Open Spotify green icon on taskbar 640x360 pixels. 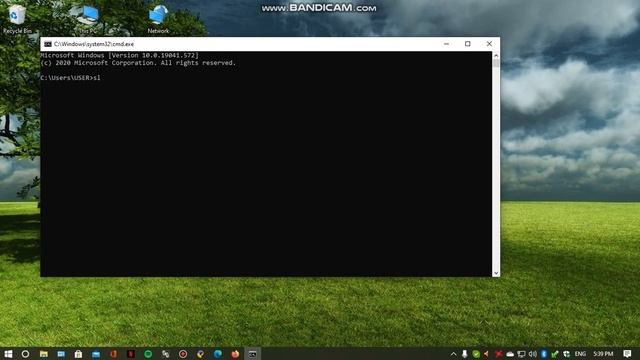[x=148, y=354]
